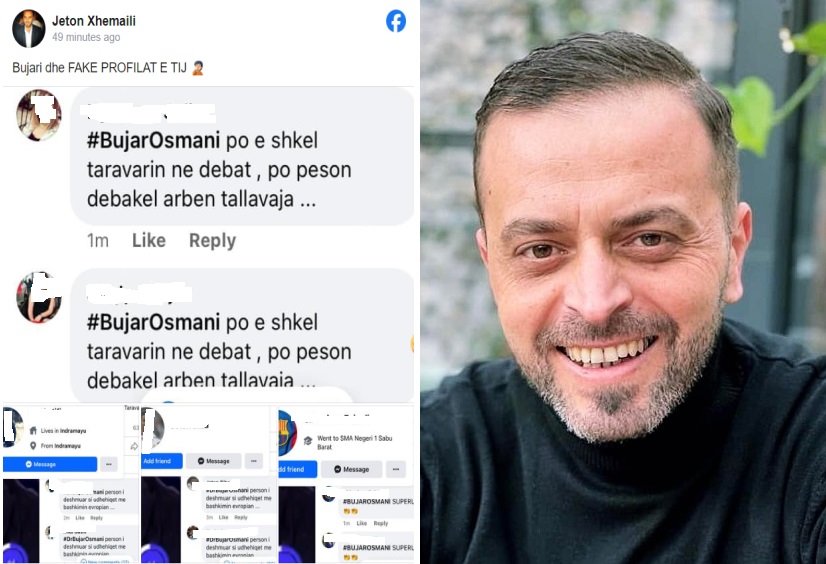Open the Jeton Xhemaili author name link

click(x=94, y=21)
